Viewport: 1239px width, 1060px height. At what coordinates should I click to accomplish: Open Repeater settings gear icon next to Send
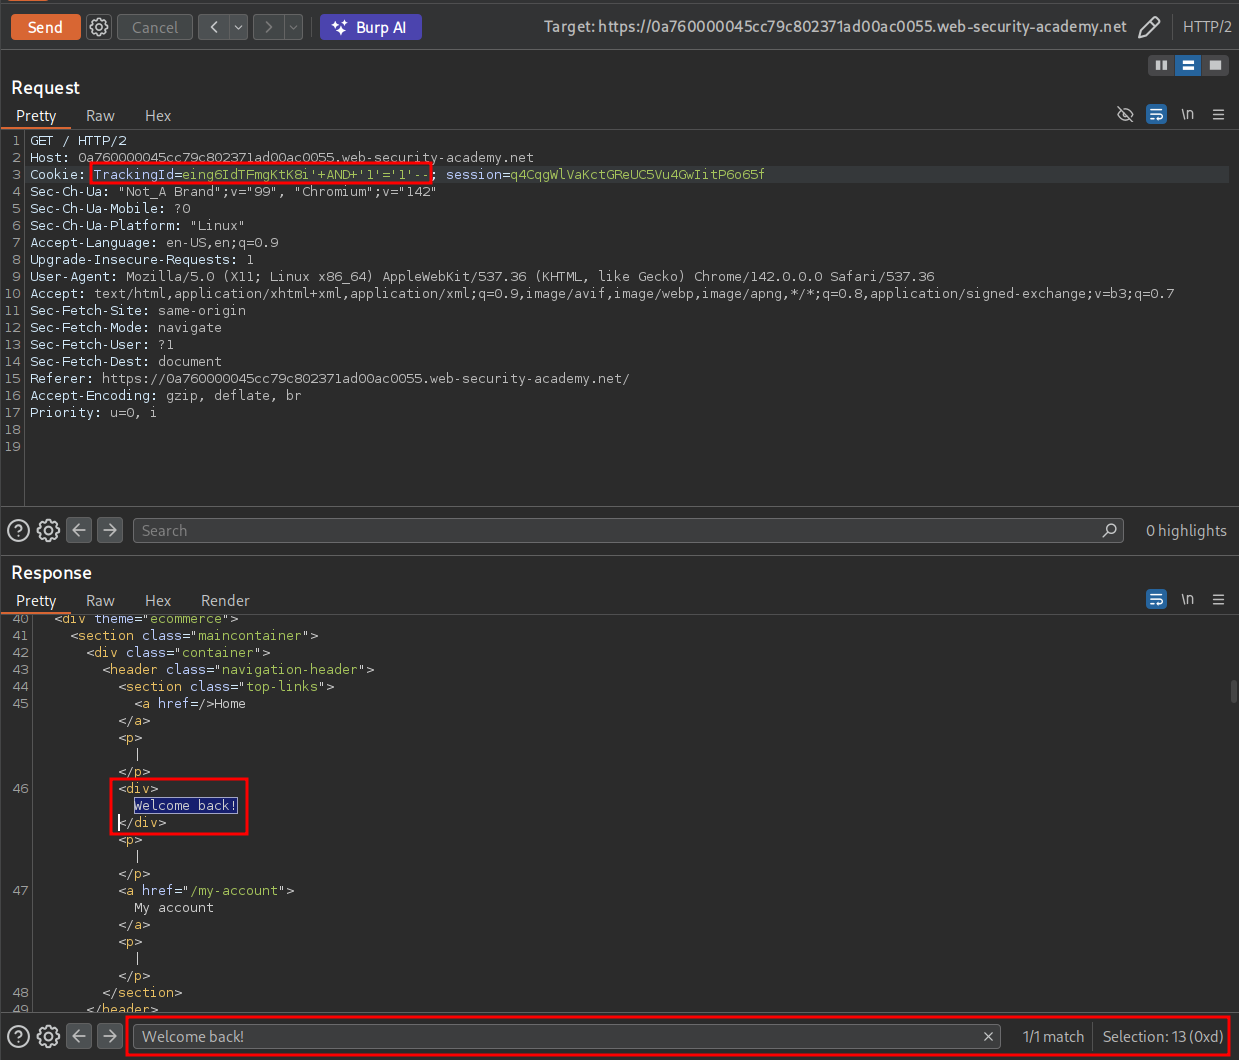point(99,27)
